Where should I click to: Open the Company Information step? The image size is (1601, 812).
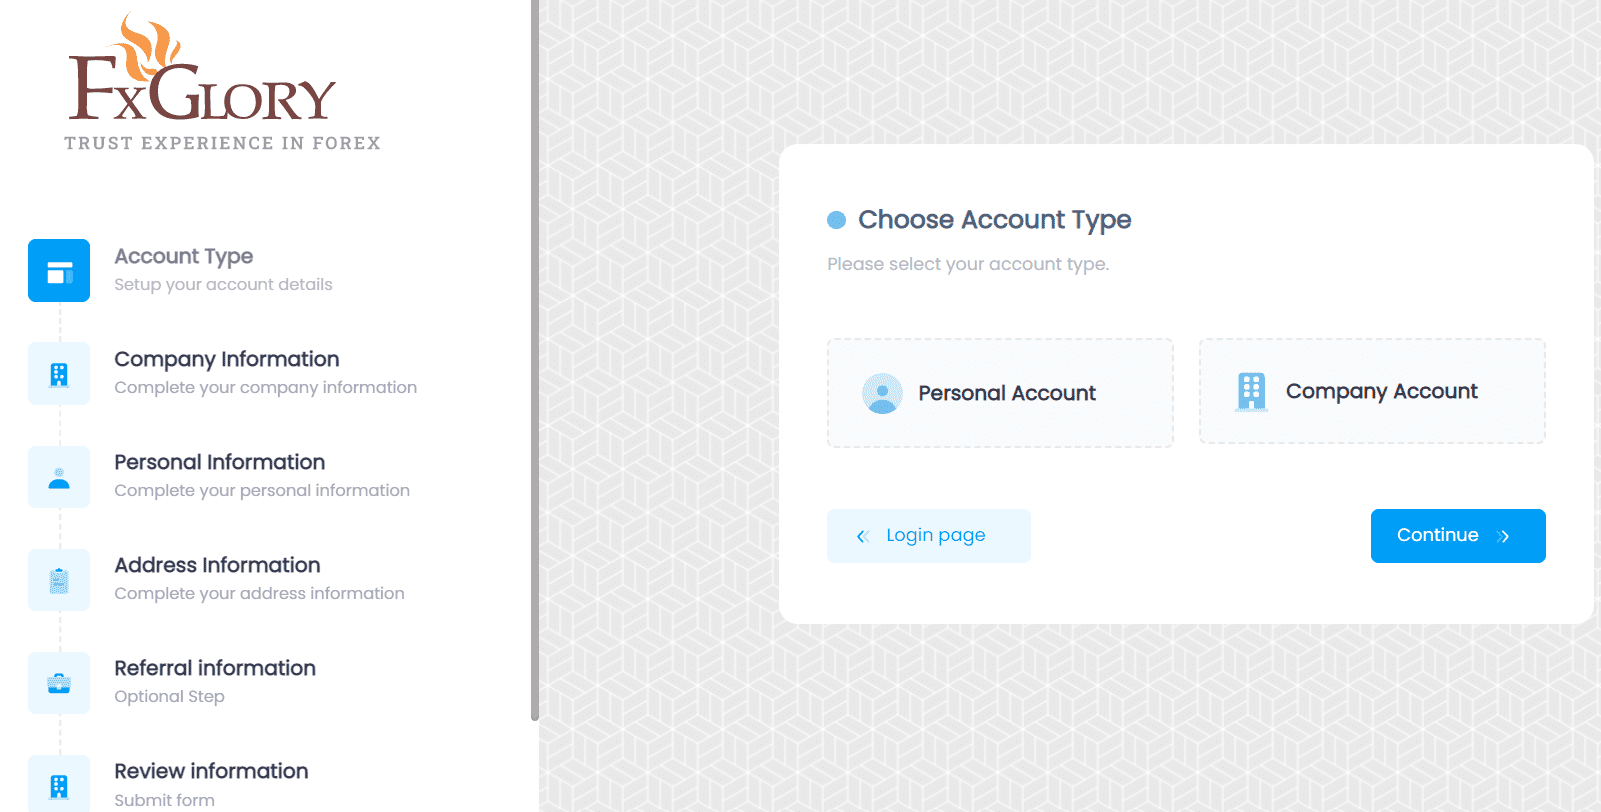pyautogui.click(x=227, y=359)
